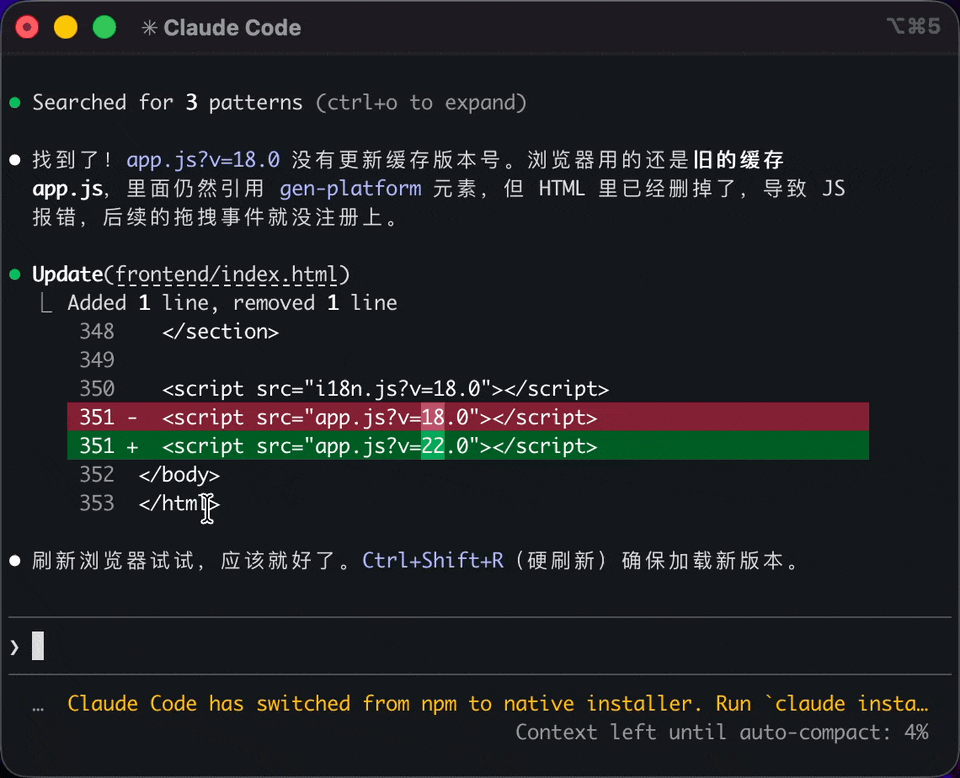Open the frontend/index.html file link
The image size is (960, 778).
point(226,274)
